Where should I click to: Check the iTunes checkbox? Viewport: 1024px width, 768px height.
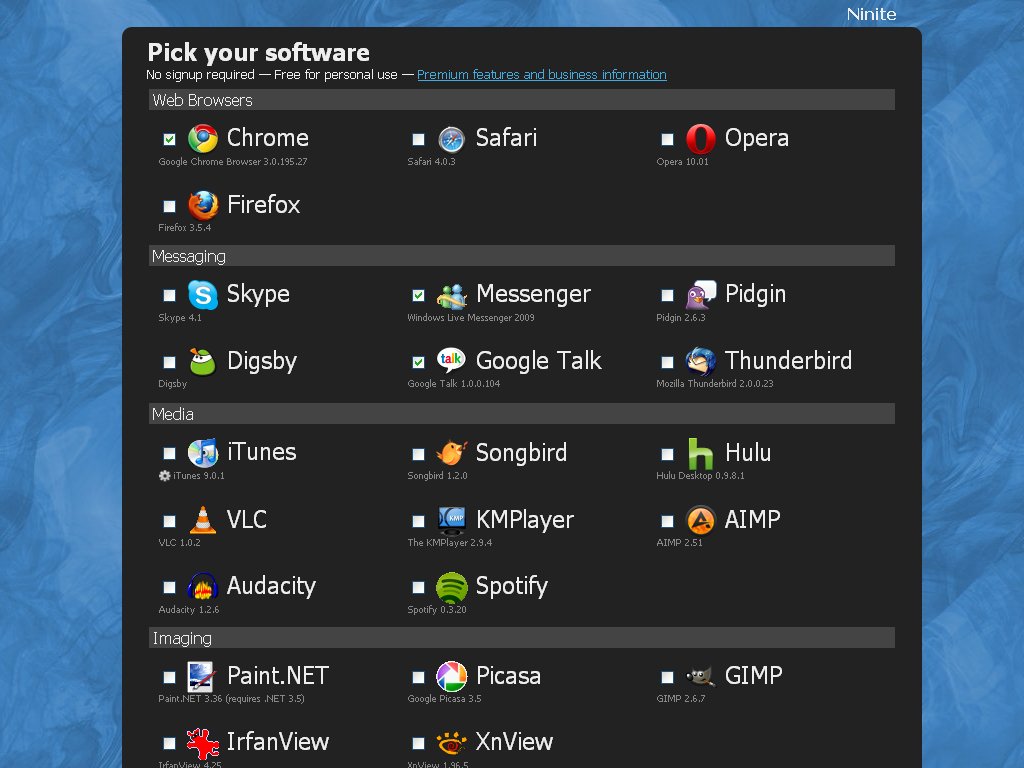[x=170, y=453]
